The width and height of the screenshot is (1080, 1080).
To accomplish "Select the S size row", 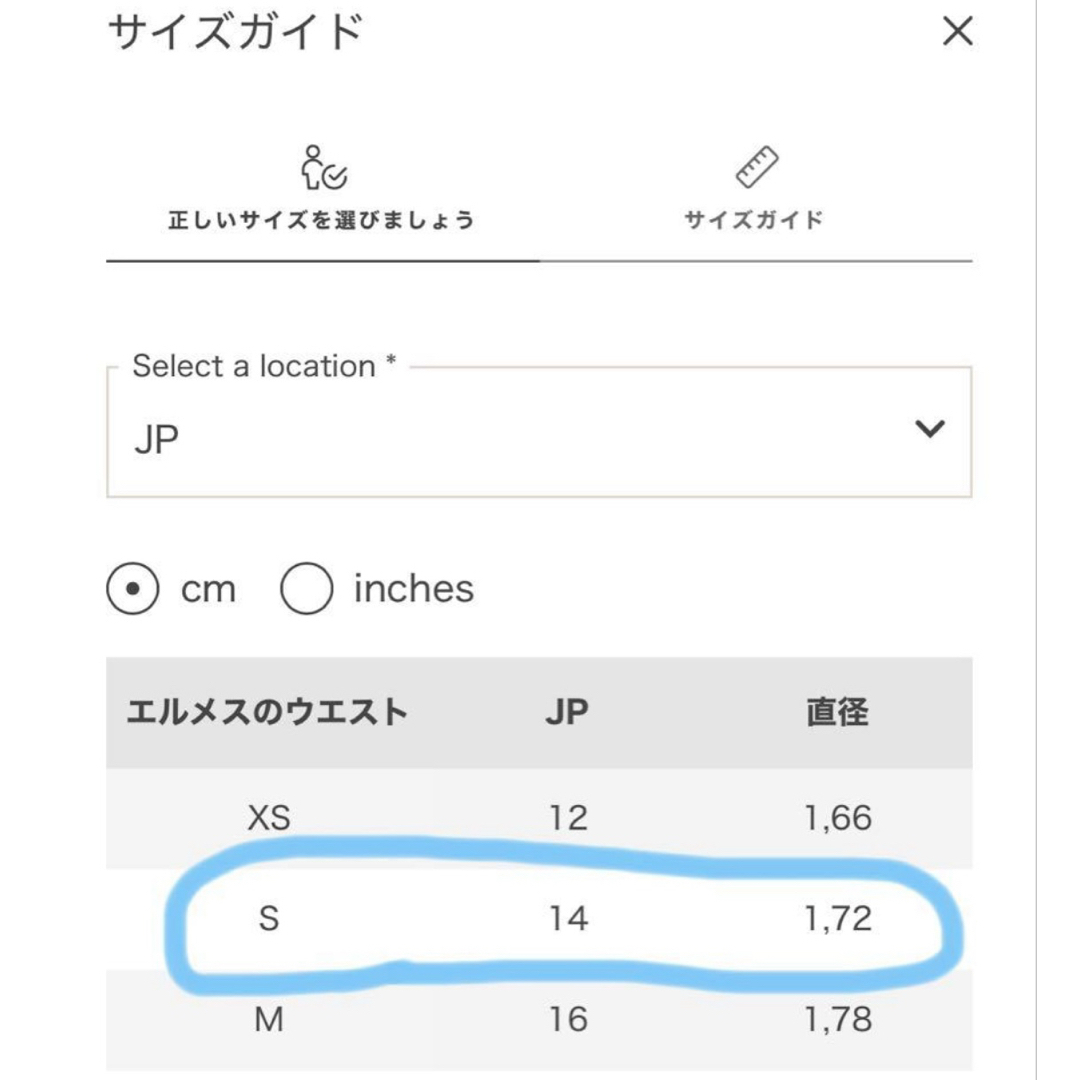I will coord(539,919).
